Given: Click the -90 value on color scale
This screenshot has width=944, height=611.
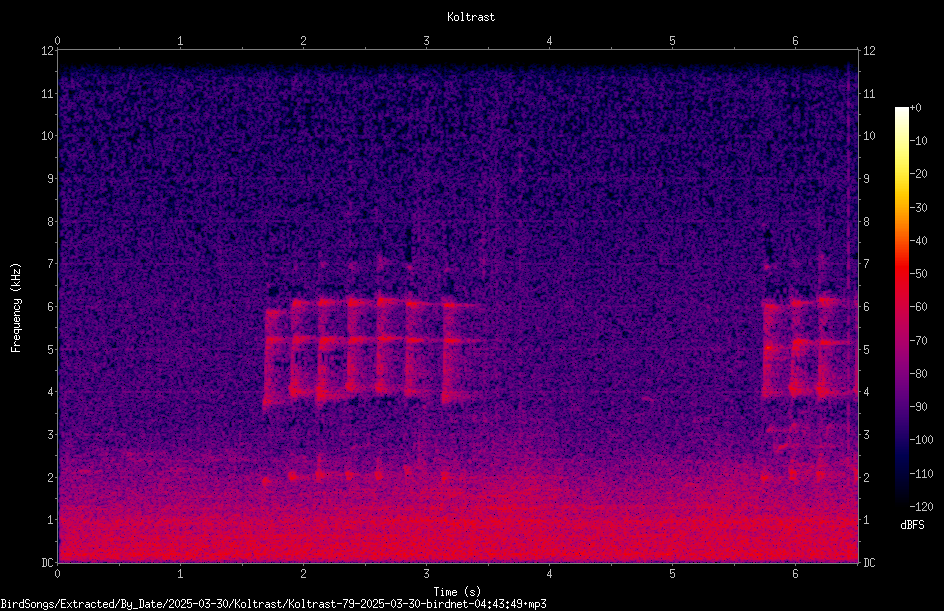Looking at the screenshot, I should click(919, 407).
